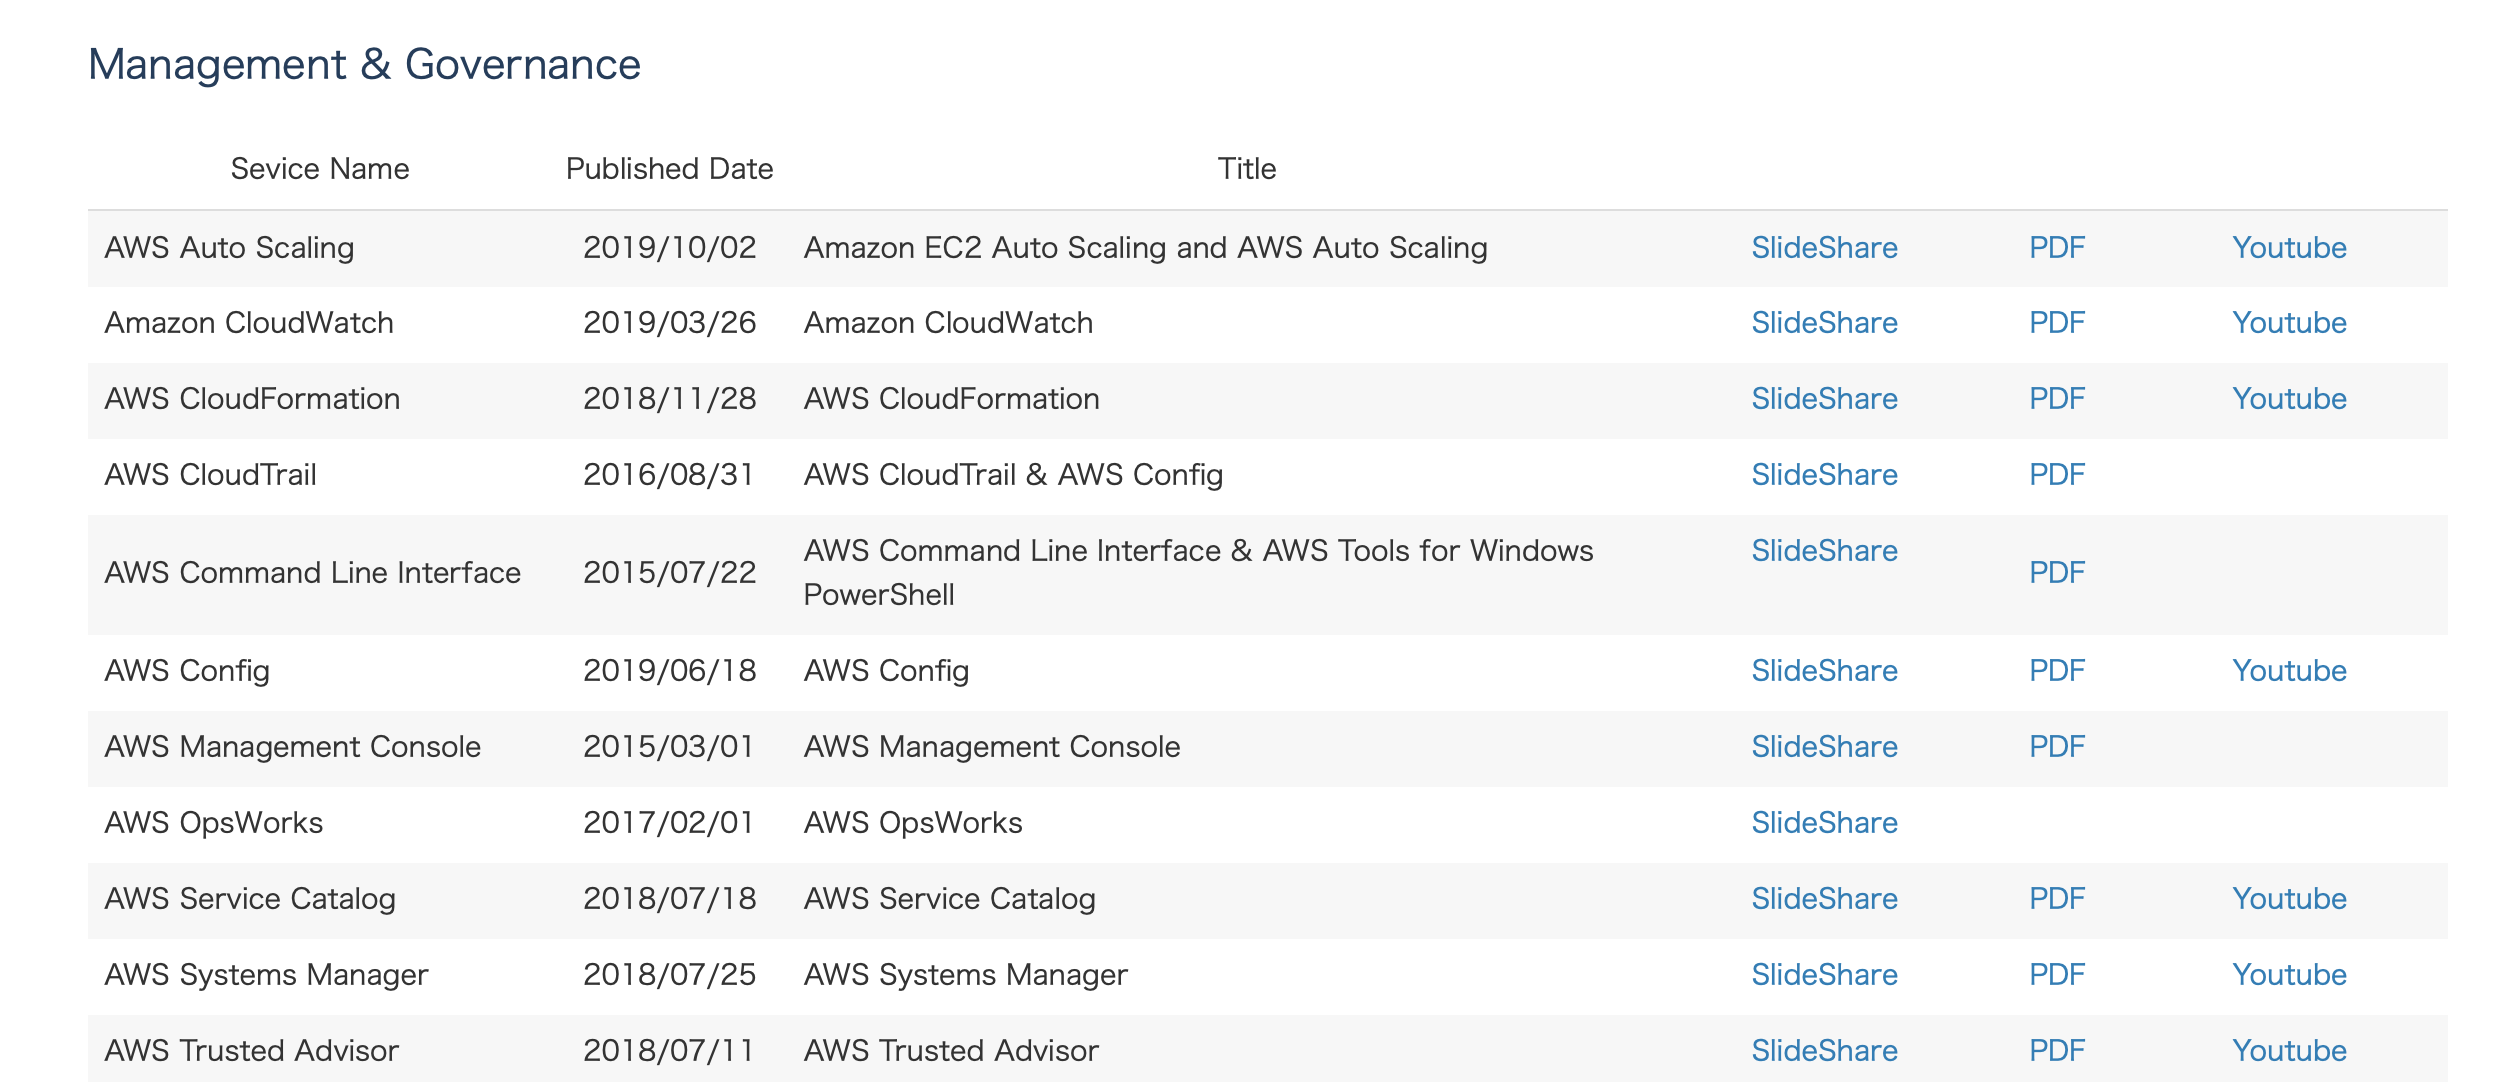Open AWS OpsWorks SlideShare link

coord(1823,823)
